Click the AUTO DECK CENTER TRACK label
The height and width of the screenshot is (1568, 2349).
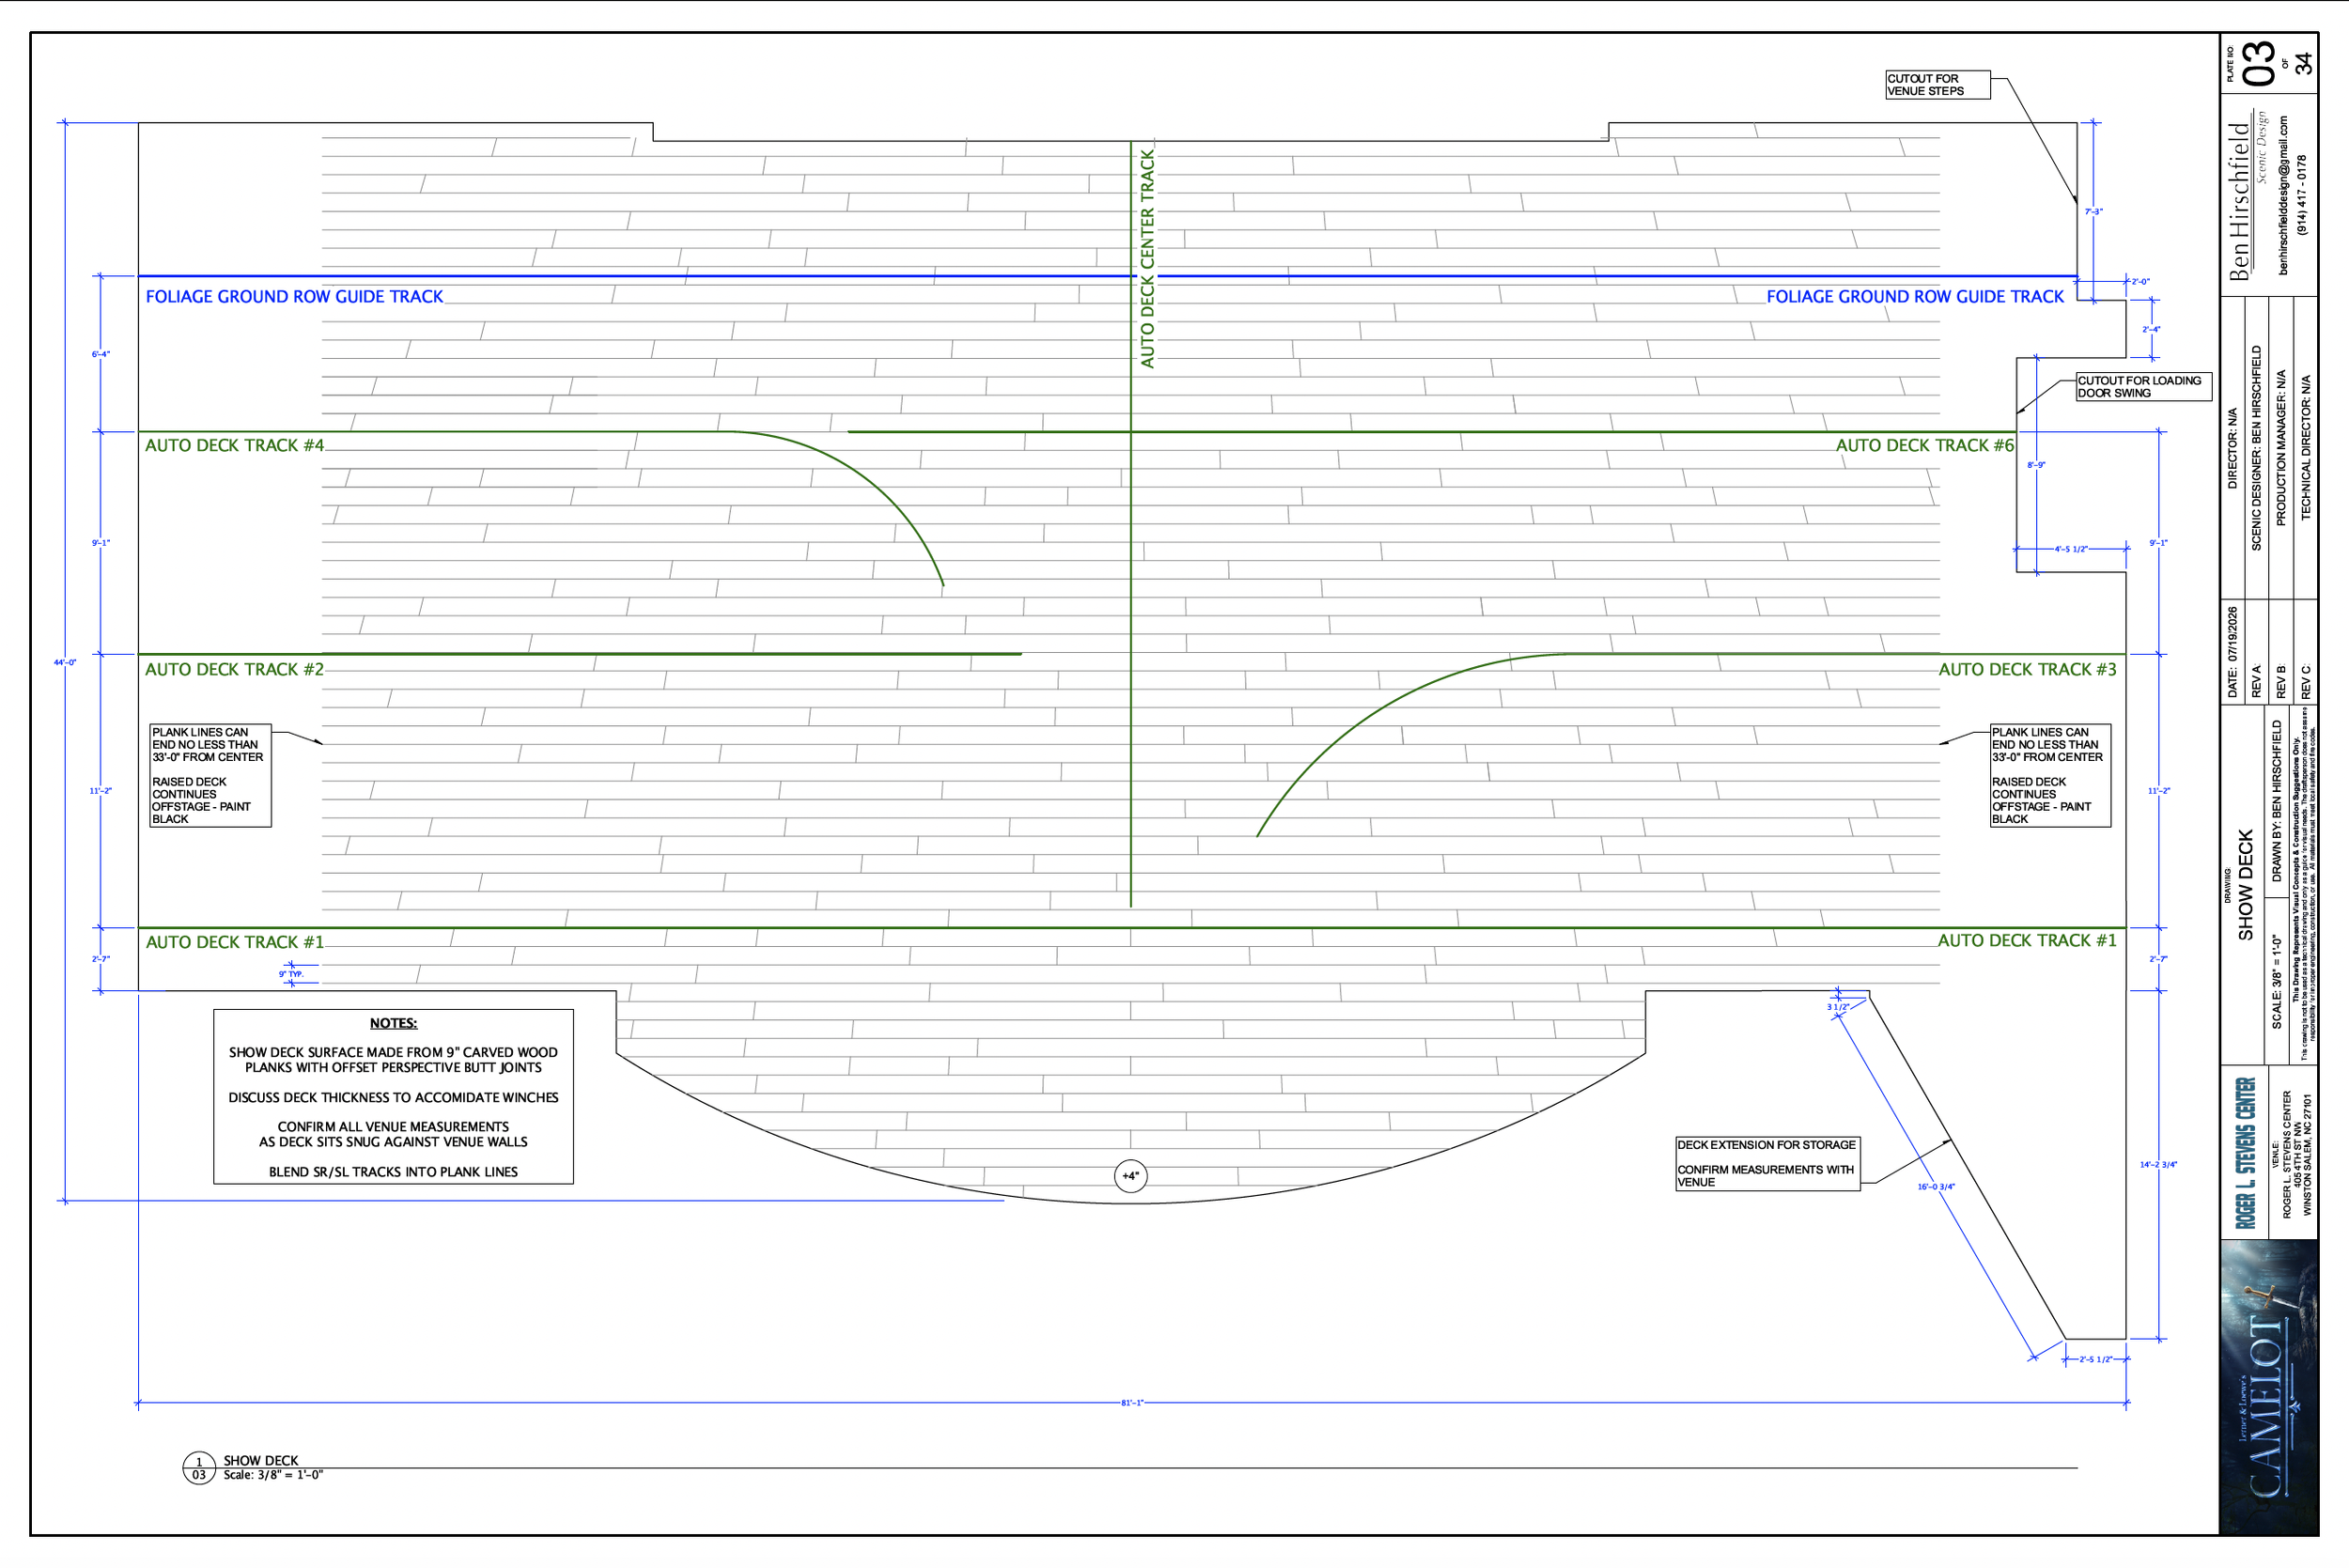[x=1147, y=259]
